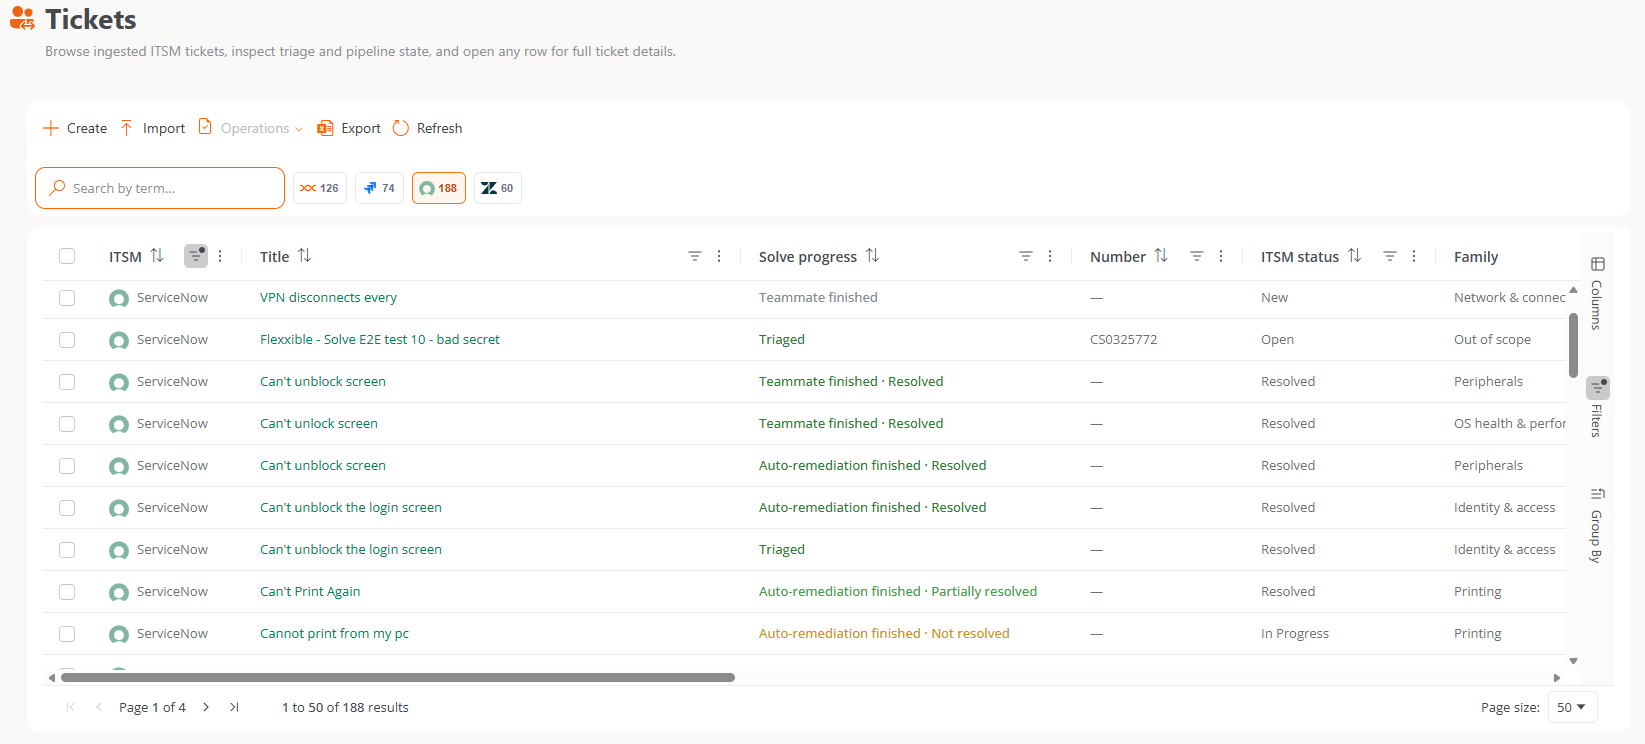Check the VPN disconnects every row checkbox
This screenshot has height=744, width=1645.
(67, 298)
